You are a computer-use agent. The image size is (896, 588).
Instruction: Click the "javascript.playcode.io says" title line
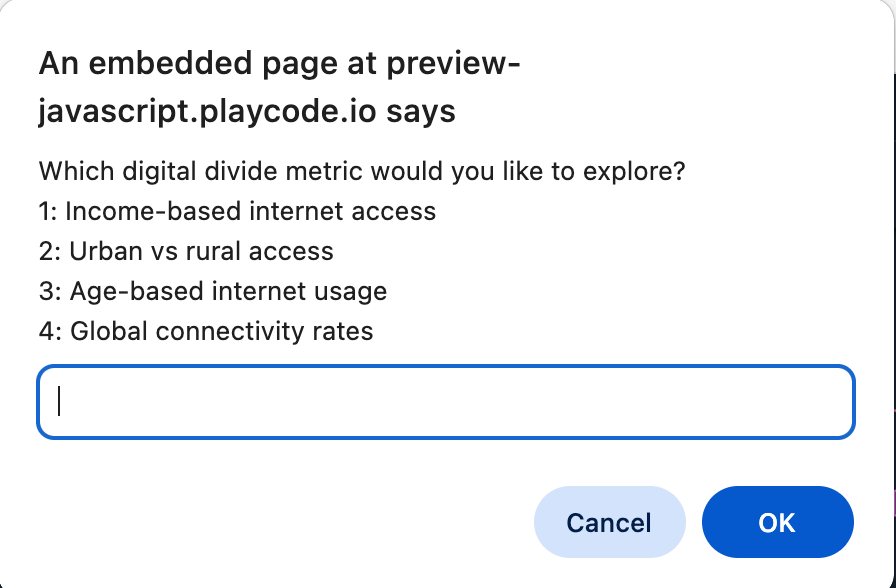pyautogui.click(x=247, y=111)
